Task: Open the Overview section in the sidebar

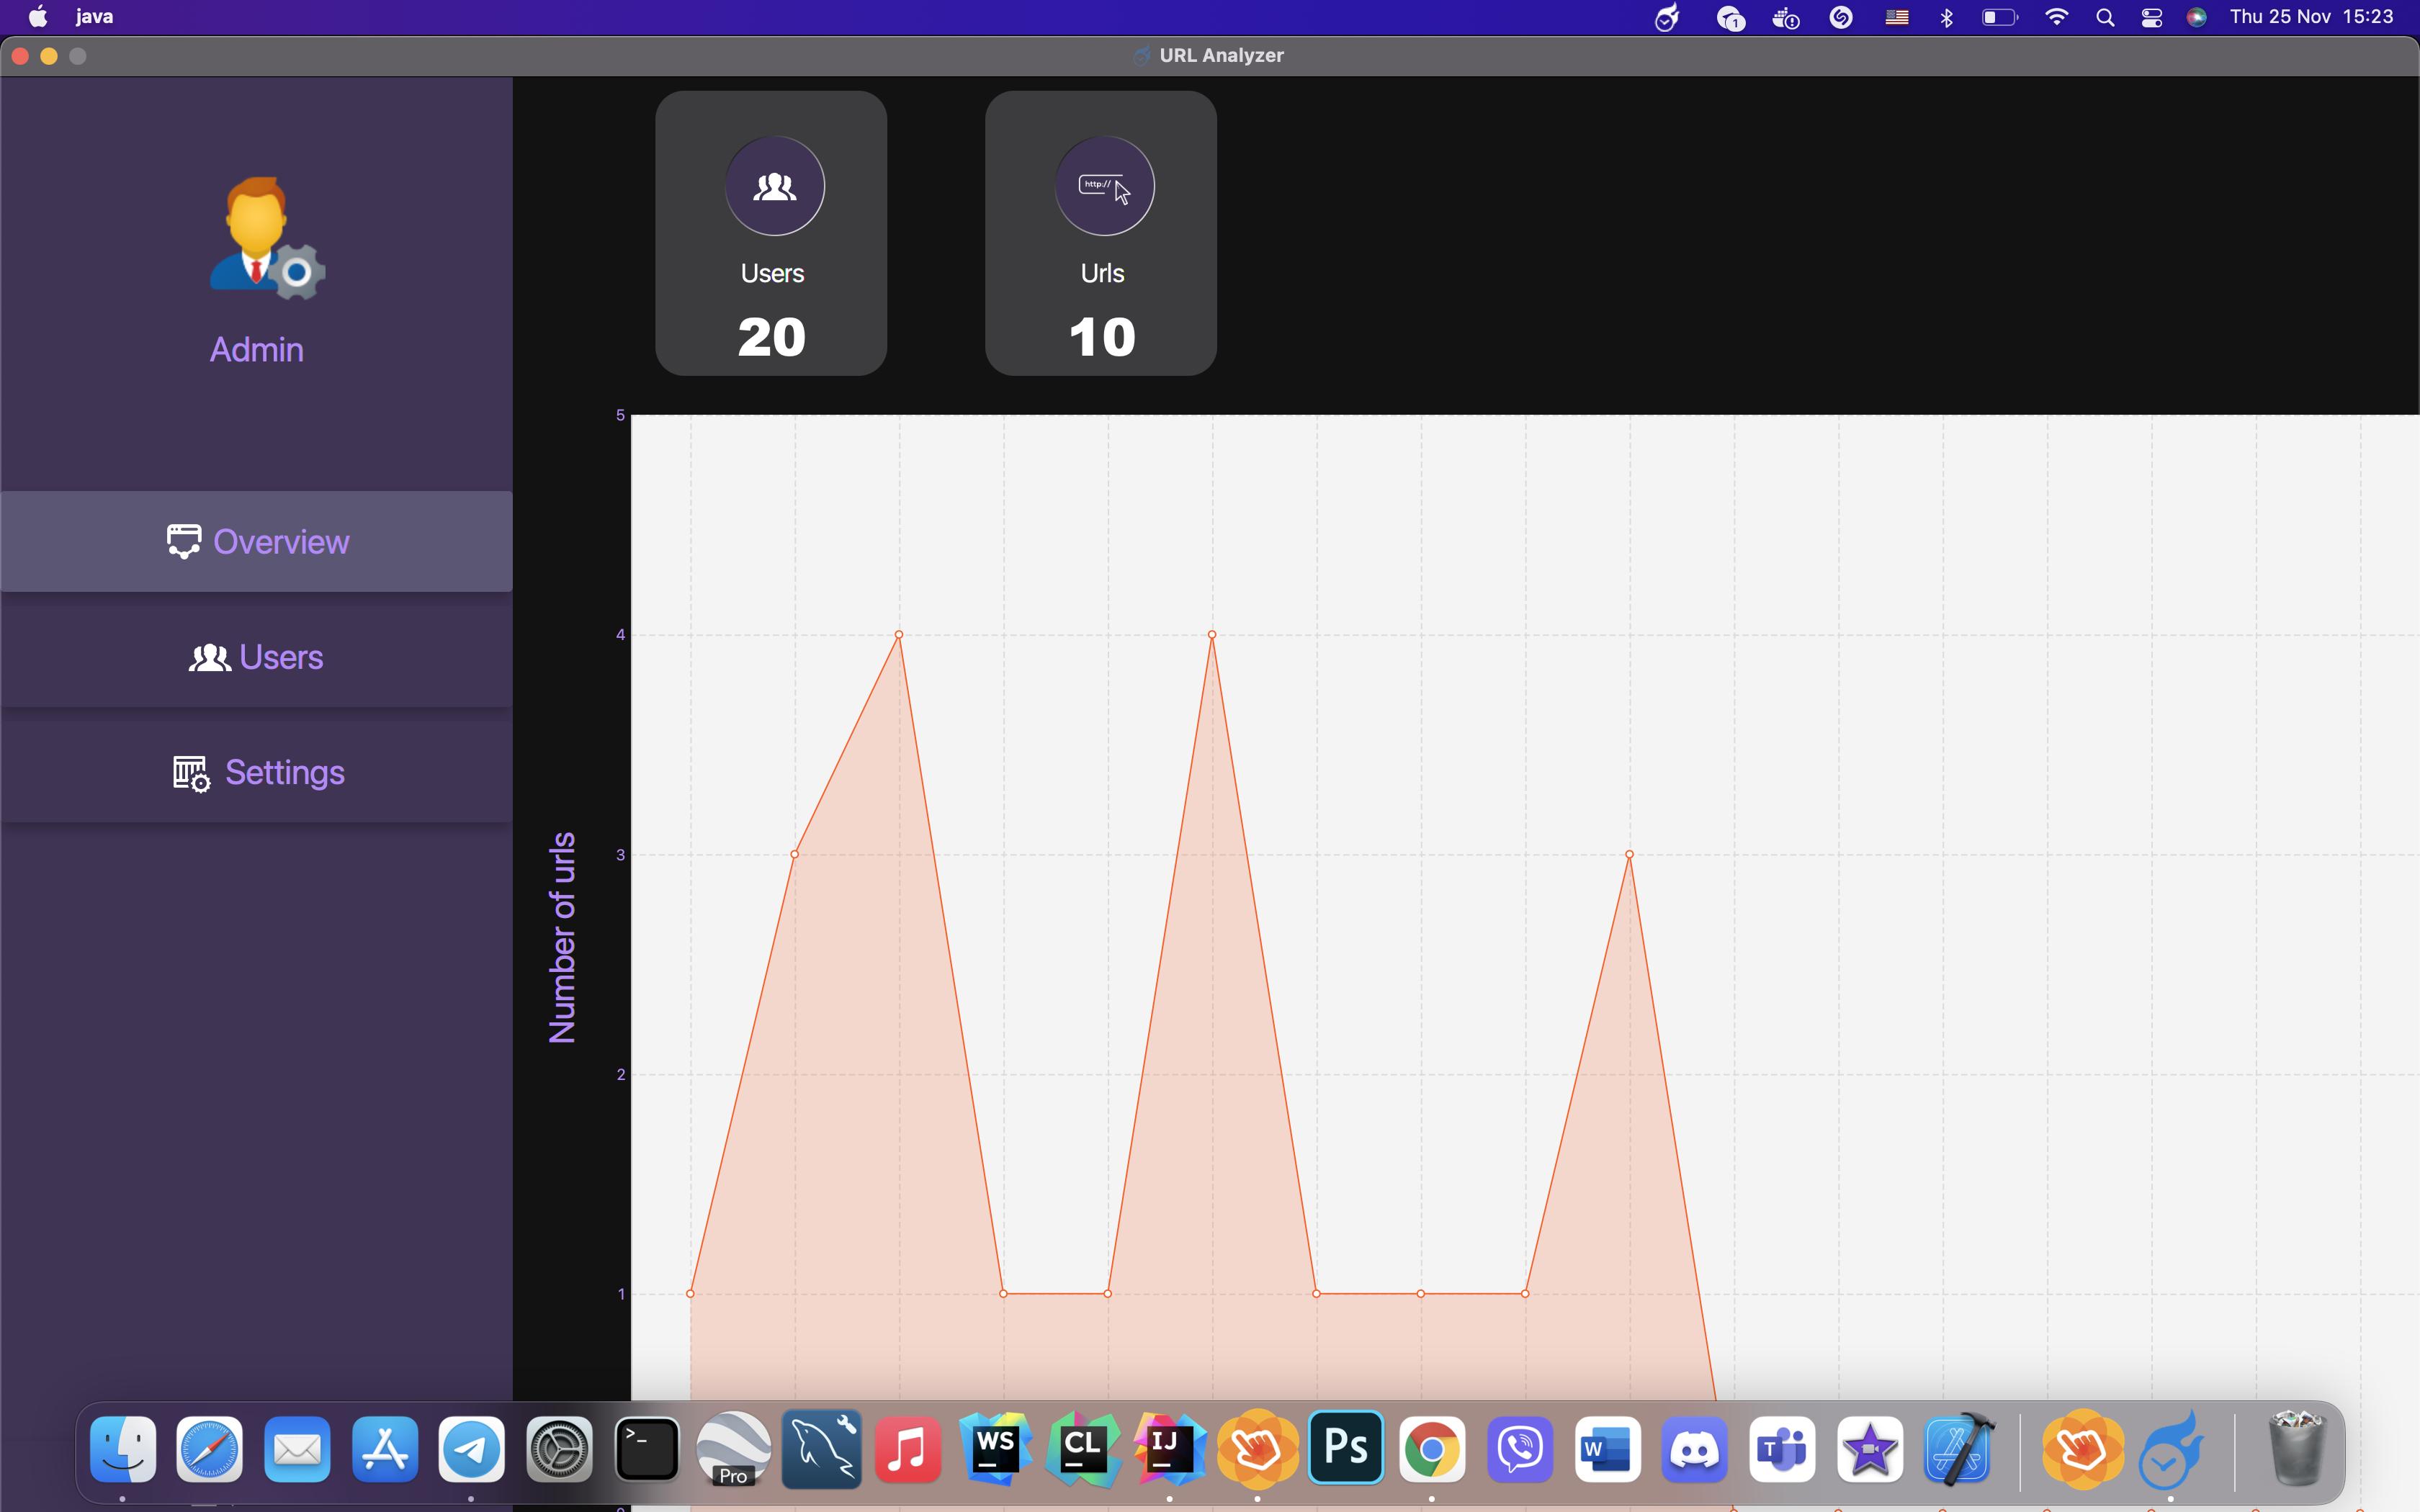Action: click(x=256, y=541)
